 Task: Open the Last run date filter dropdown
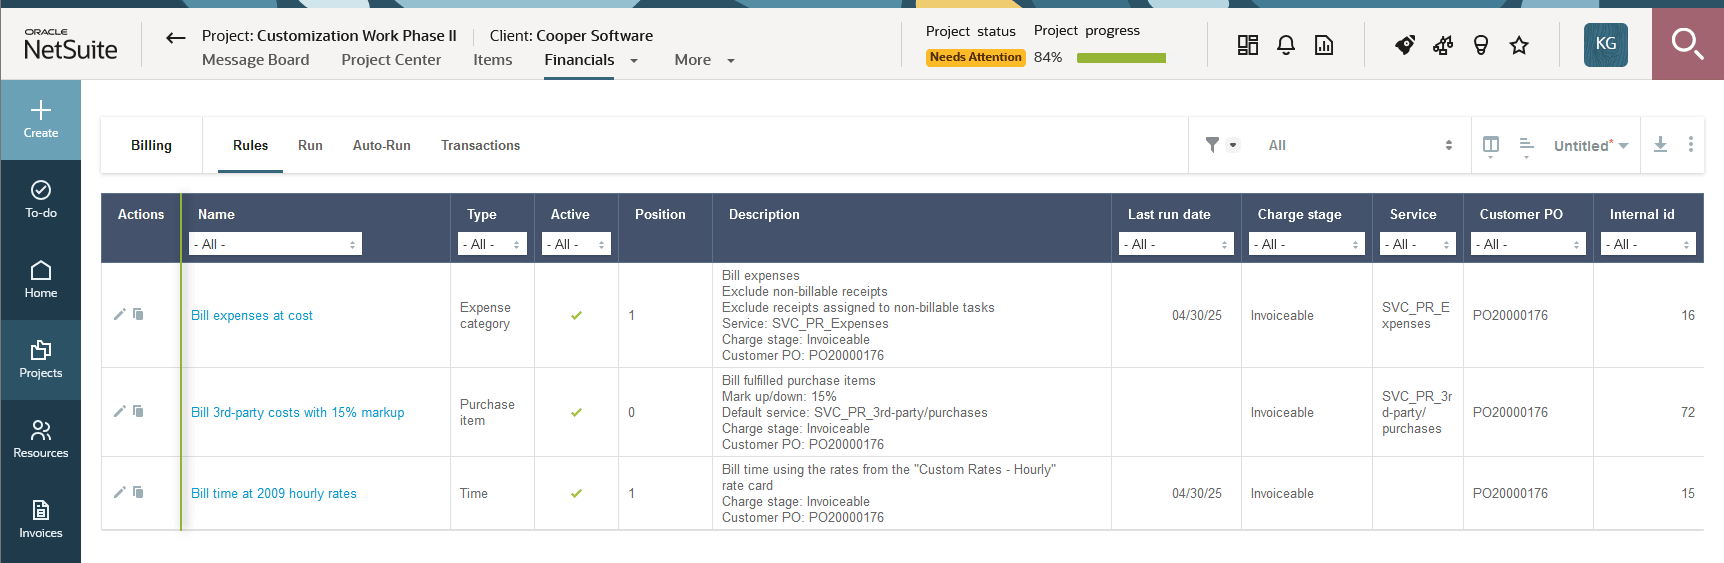[x=1176, y=244]
